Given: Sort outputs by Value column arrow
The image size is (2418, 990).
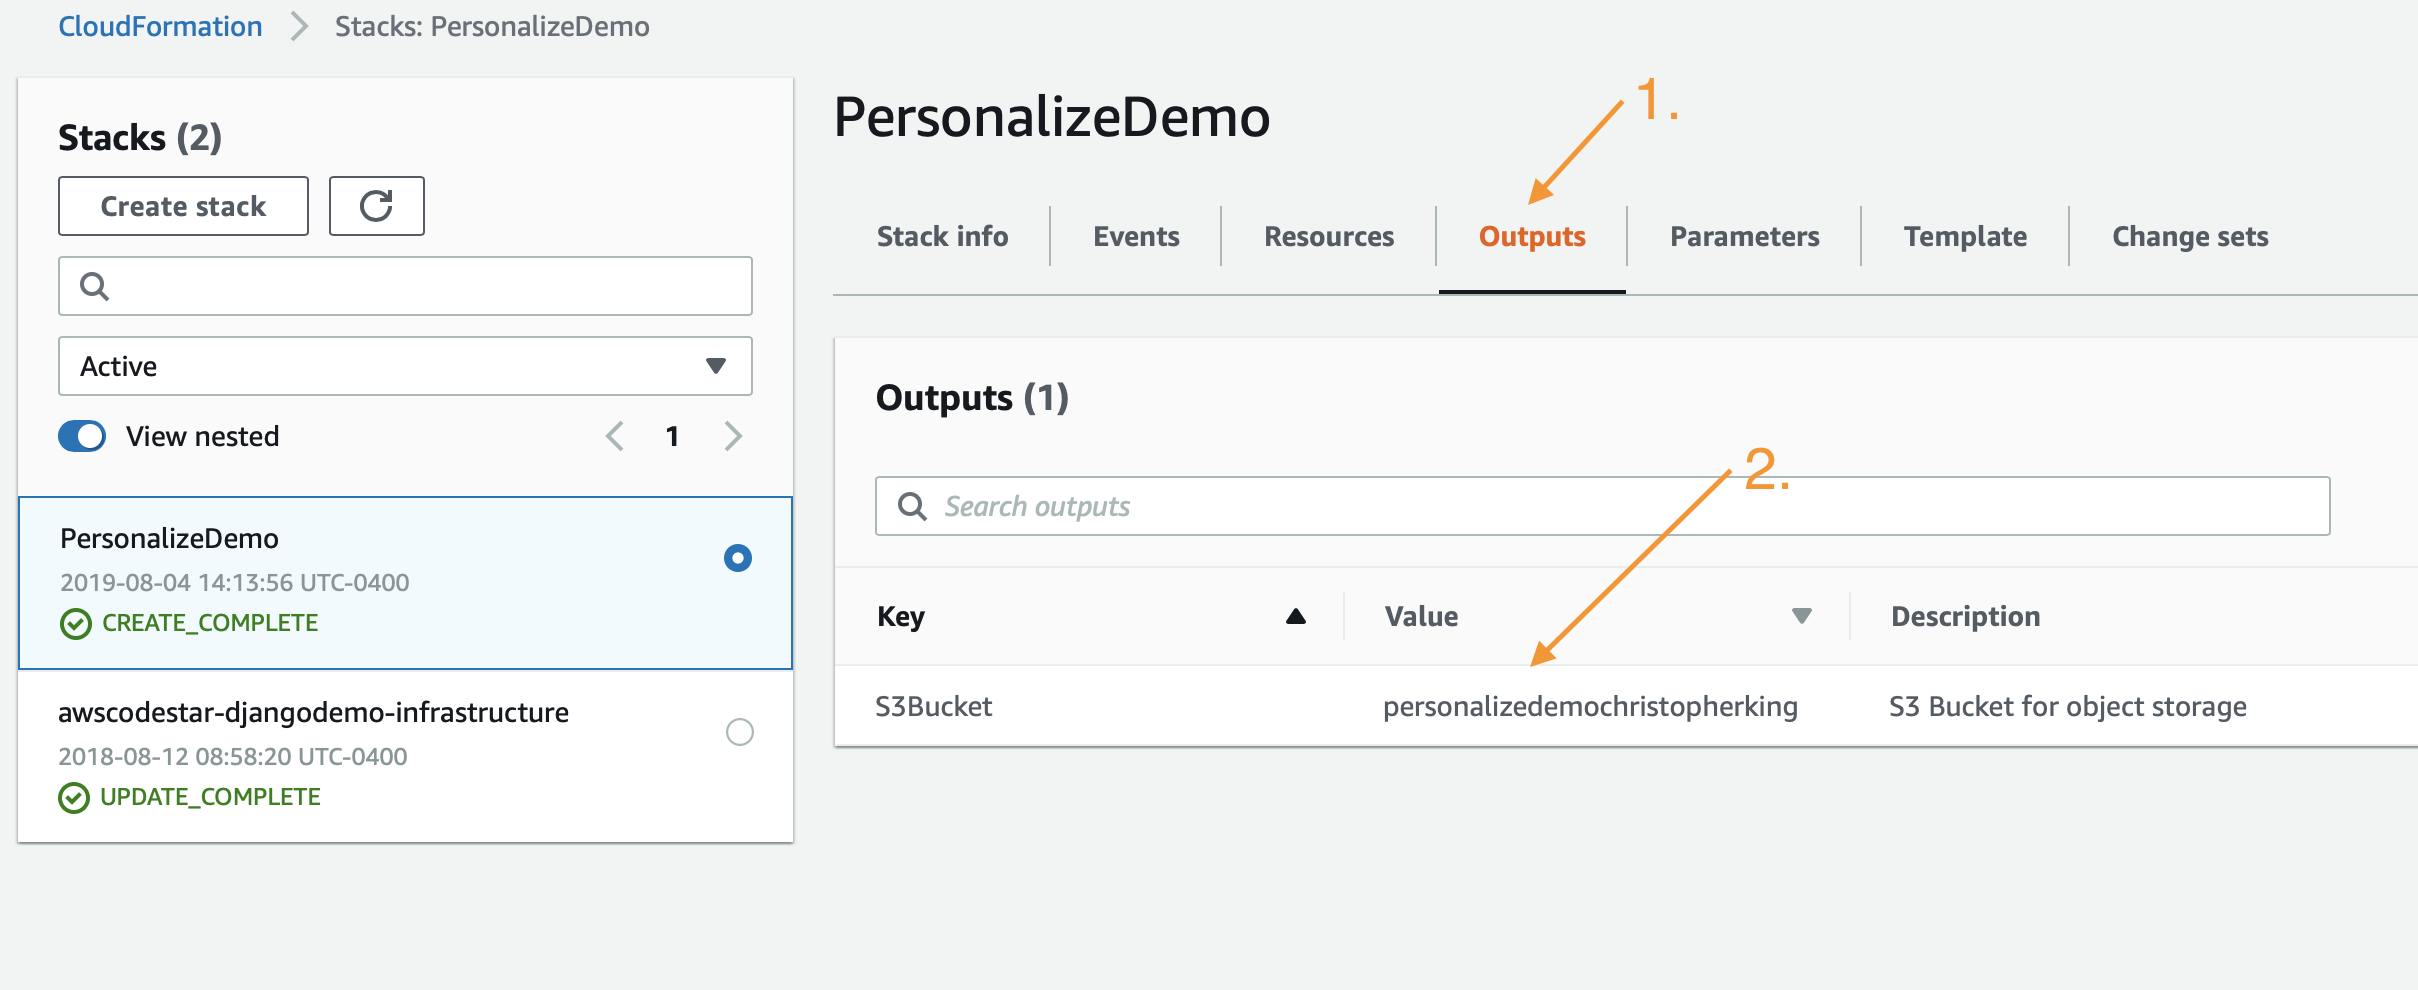Looking at the screenshot, I should point(1802,616).
